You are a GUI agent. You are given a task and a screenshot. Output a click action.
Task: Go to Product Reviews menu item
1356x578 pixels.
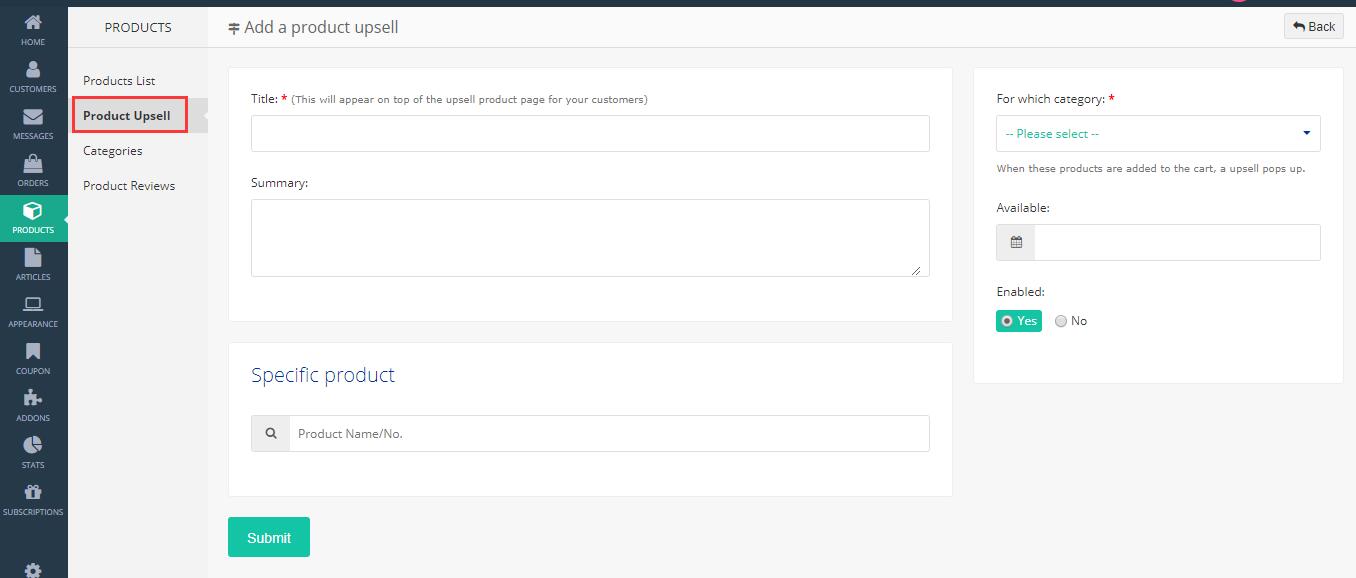129,186
